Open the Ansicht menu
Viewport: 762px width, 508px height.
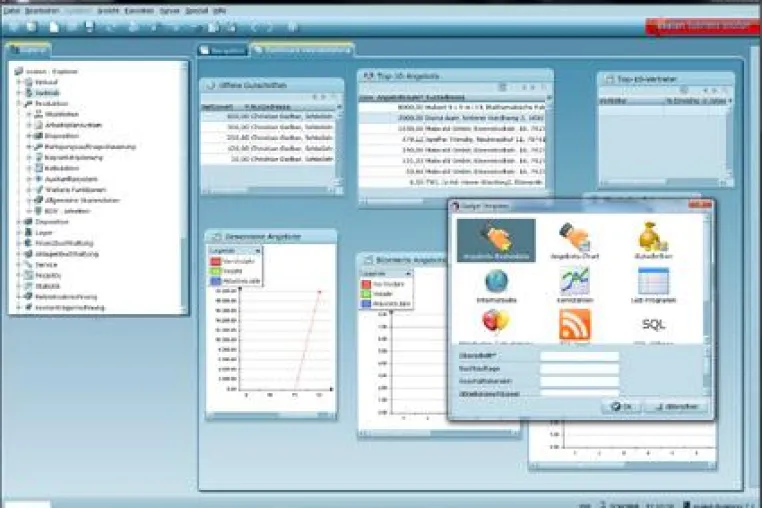(108, 10)
